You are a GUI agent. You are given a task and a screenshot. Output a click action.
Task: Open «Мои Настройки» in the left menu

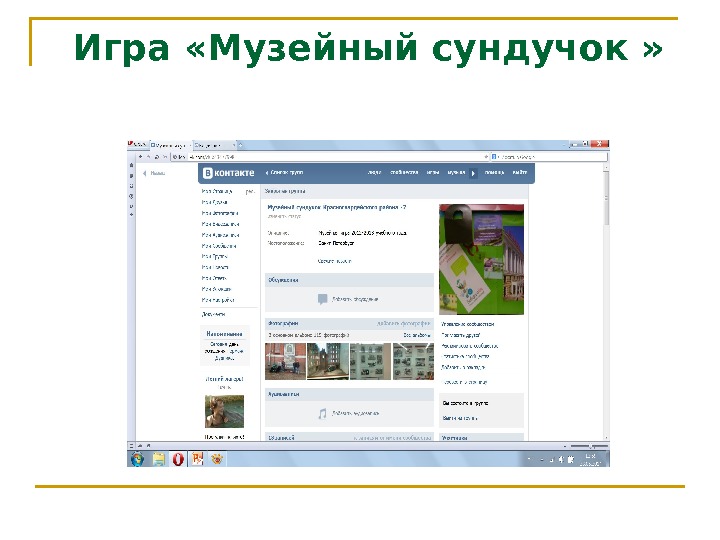click(218, 300)
